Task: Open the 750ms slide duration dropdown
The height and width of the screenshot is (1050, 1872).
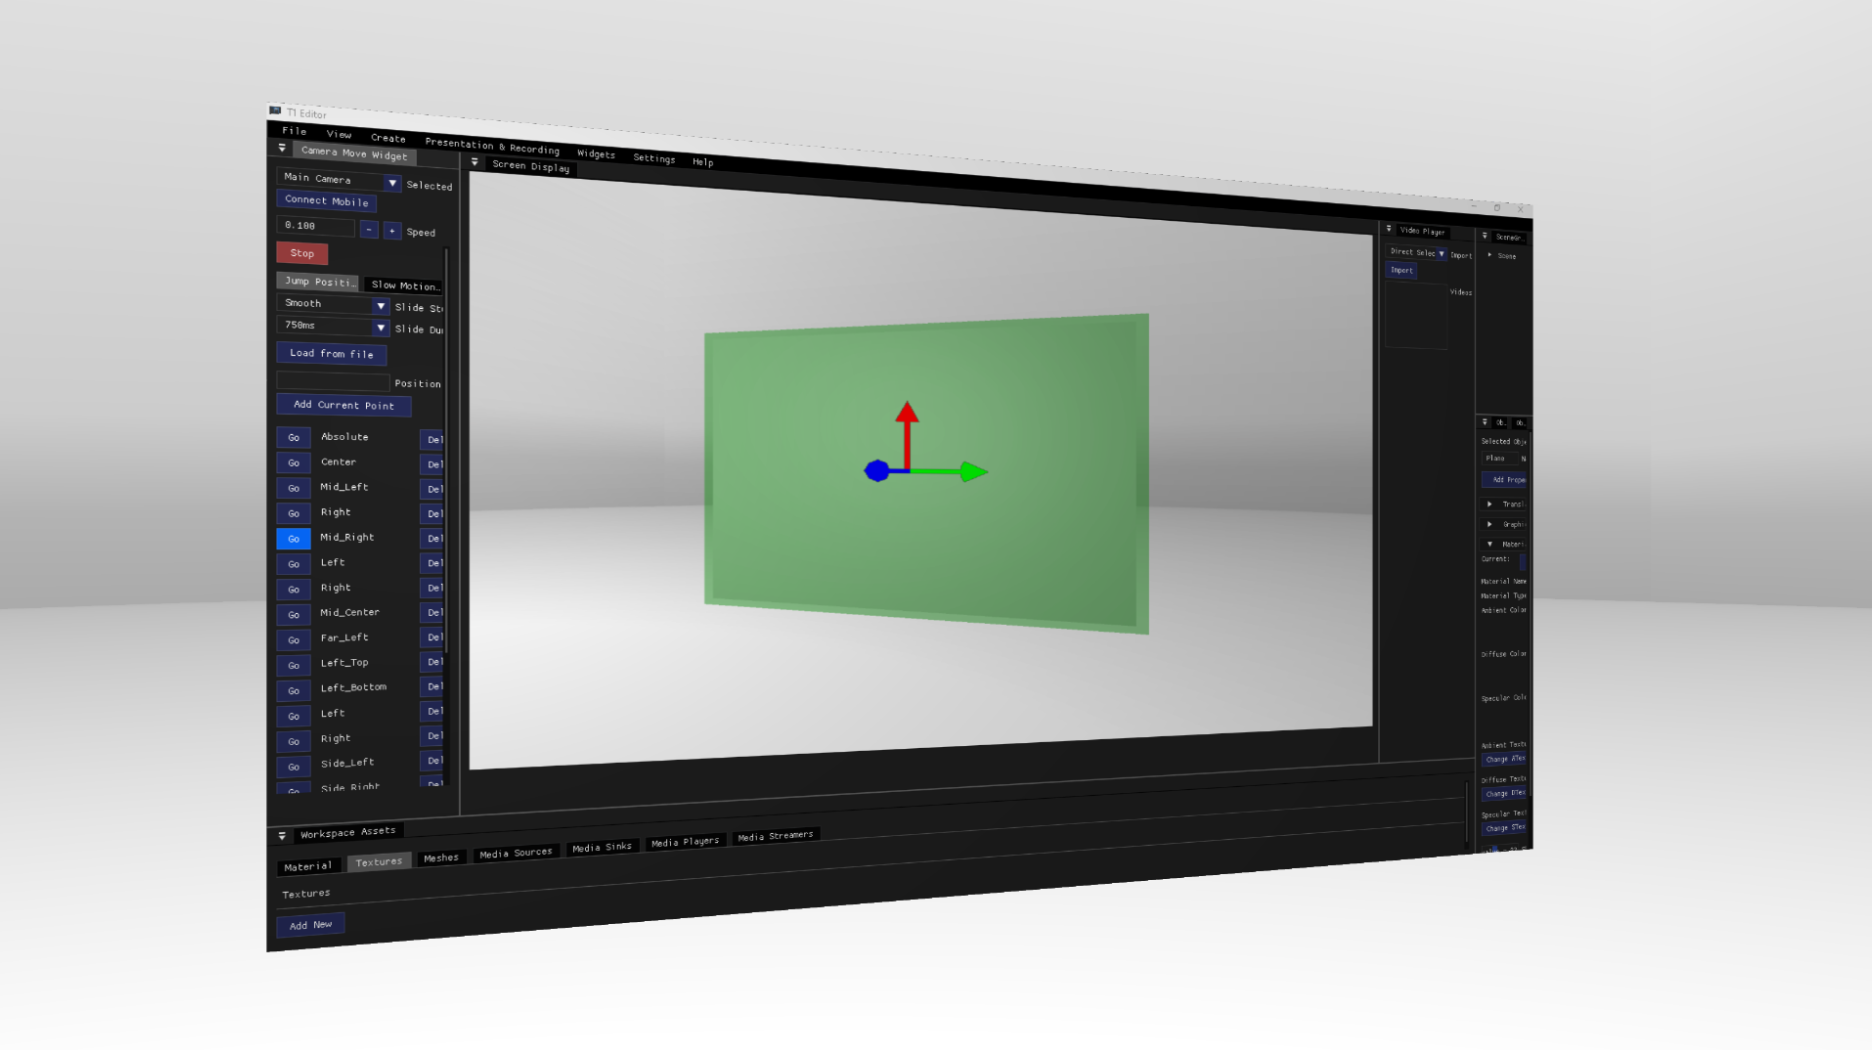Action: 333,326
